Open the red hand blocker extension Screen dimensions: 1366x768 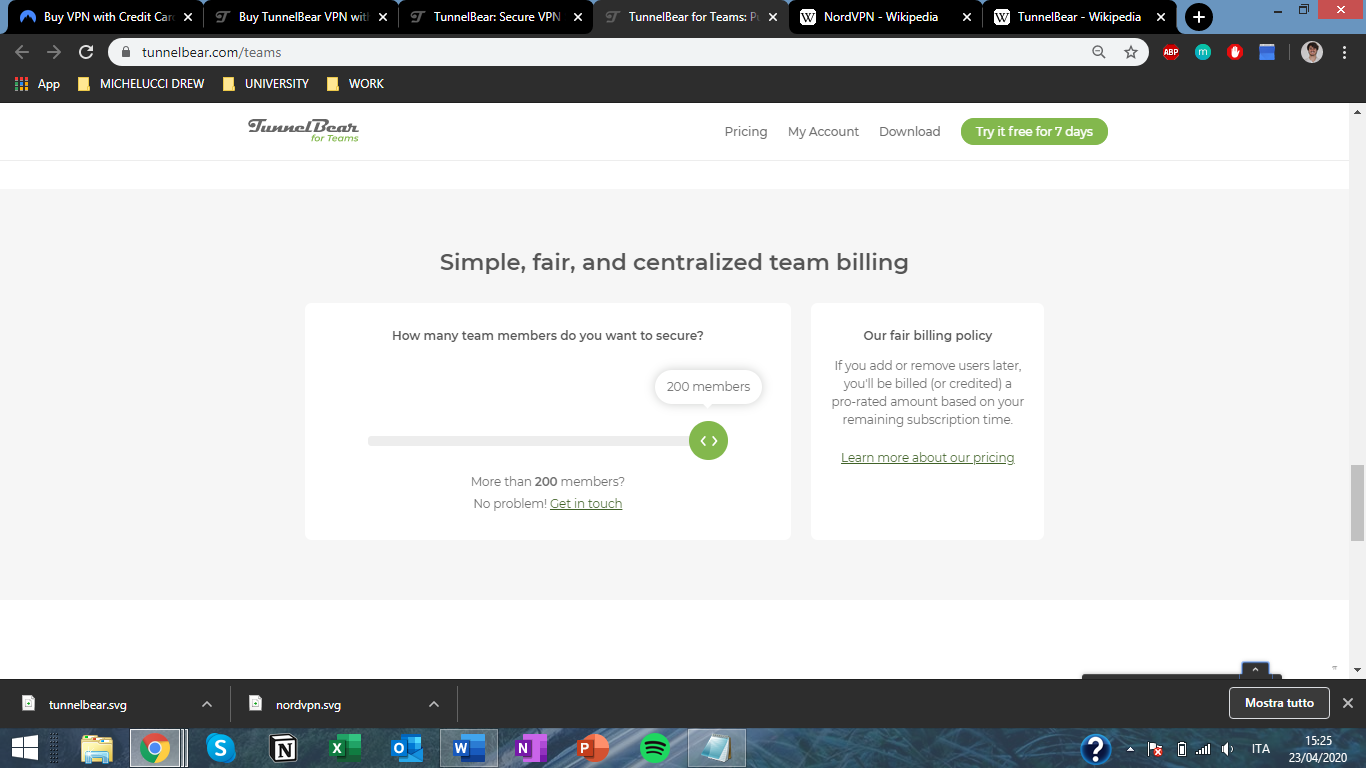tap(1235, 52)
